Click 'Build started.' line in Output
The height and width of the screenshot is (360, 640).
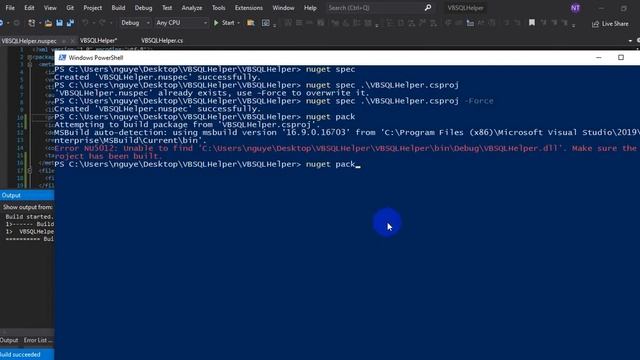click(29, 217)
